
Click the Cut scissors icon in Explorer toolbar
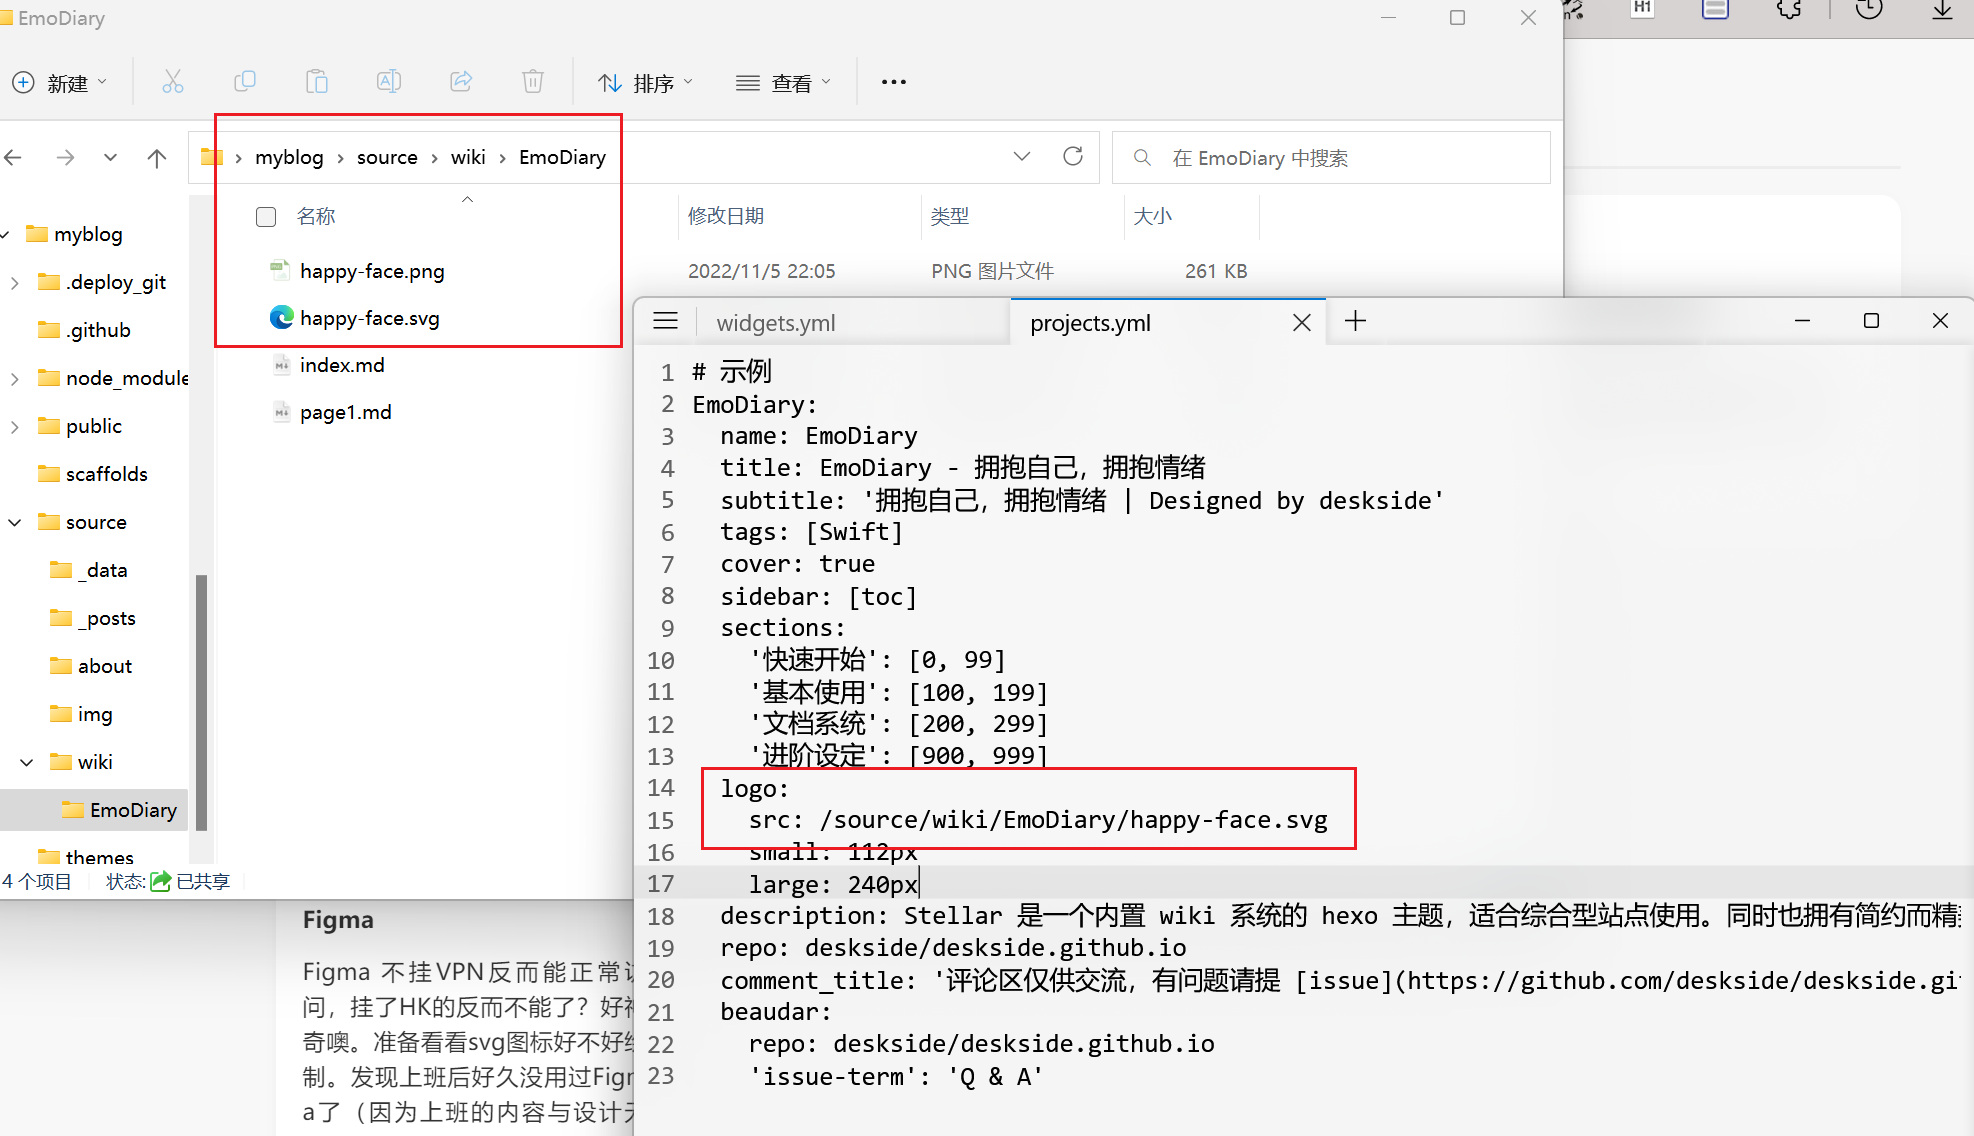coord(173,82)
